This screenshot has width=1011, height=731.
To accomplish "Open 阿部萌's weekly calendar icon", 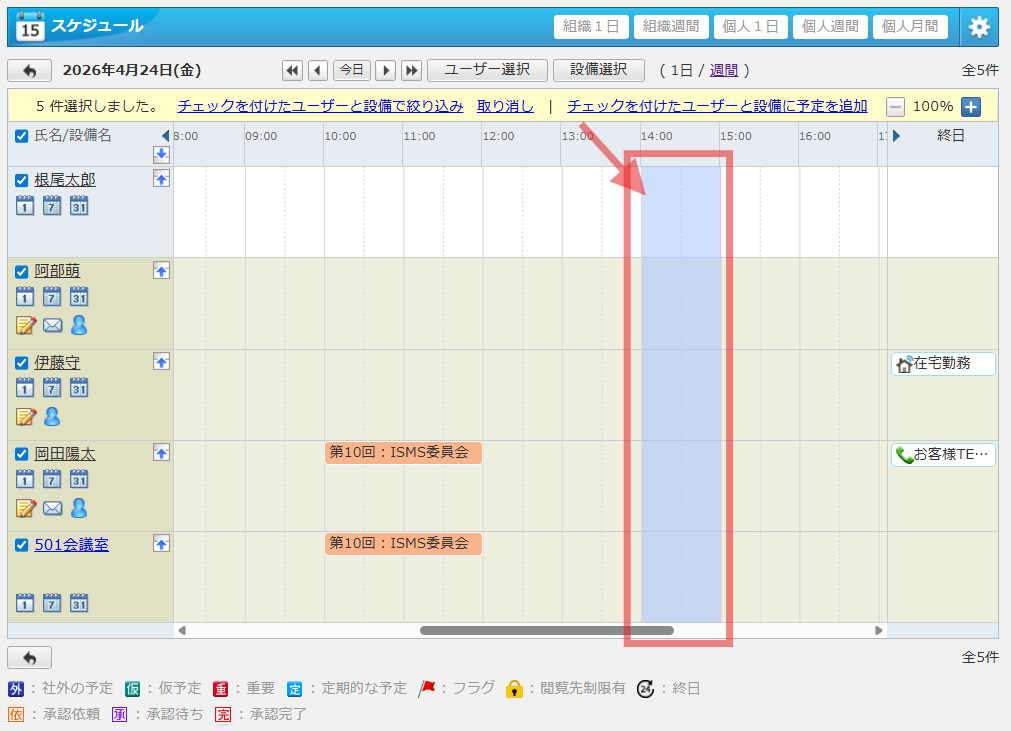I will [x=51, y=296].
